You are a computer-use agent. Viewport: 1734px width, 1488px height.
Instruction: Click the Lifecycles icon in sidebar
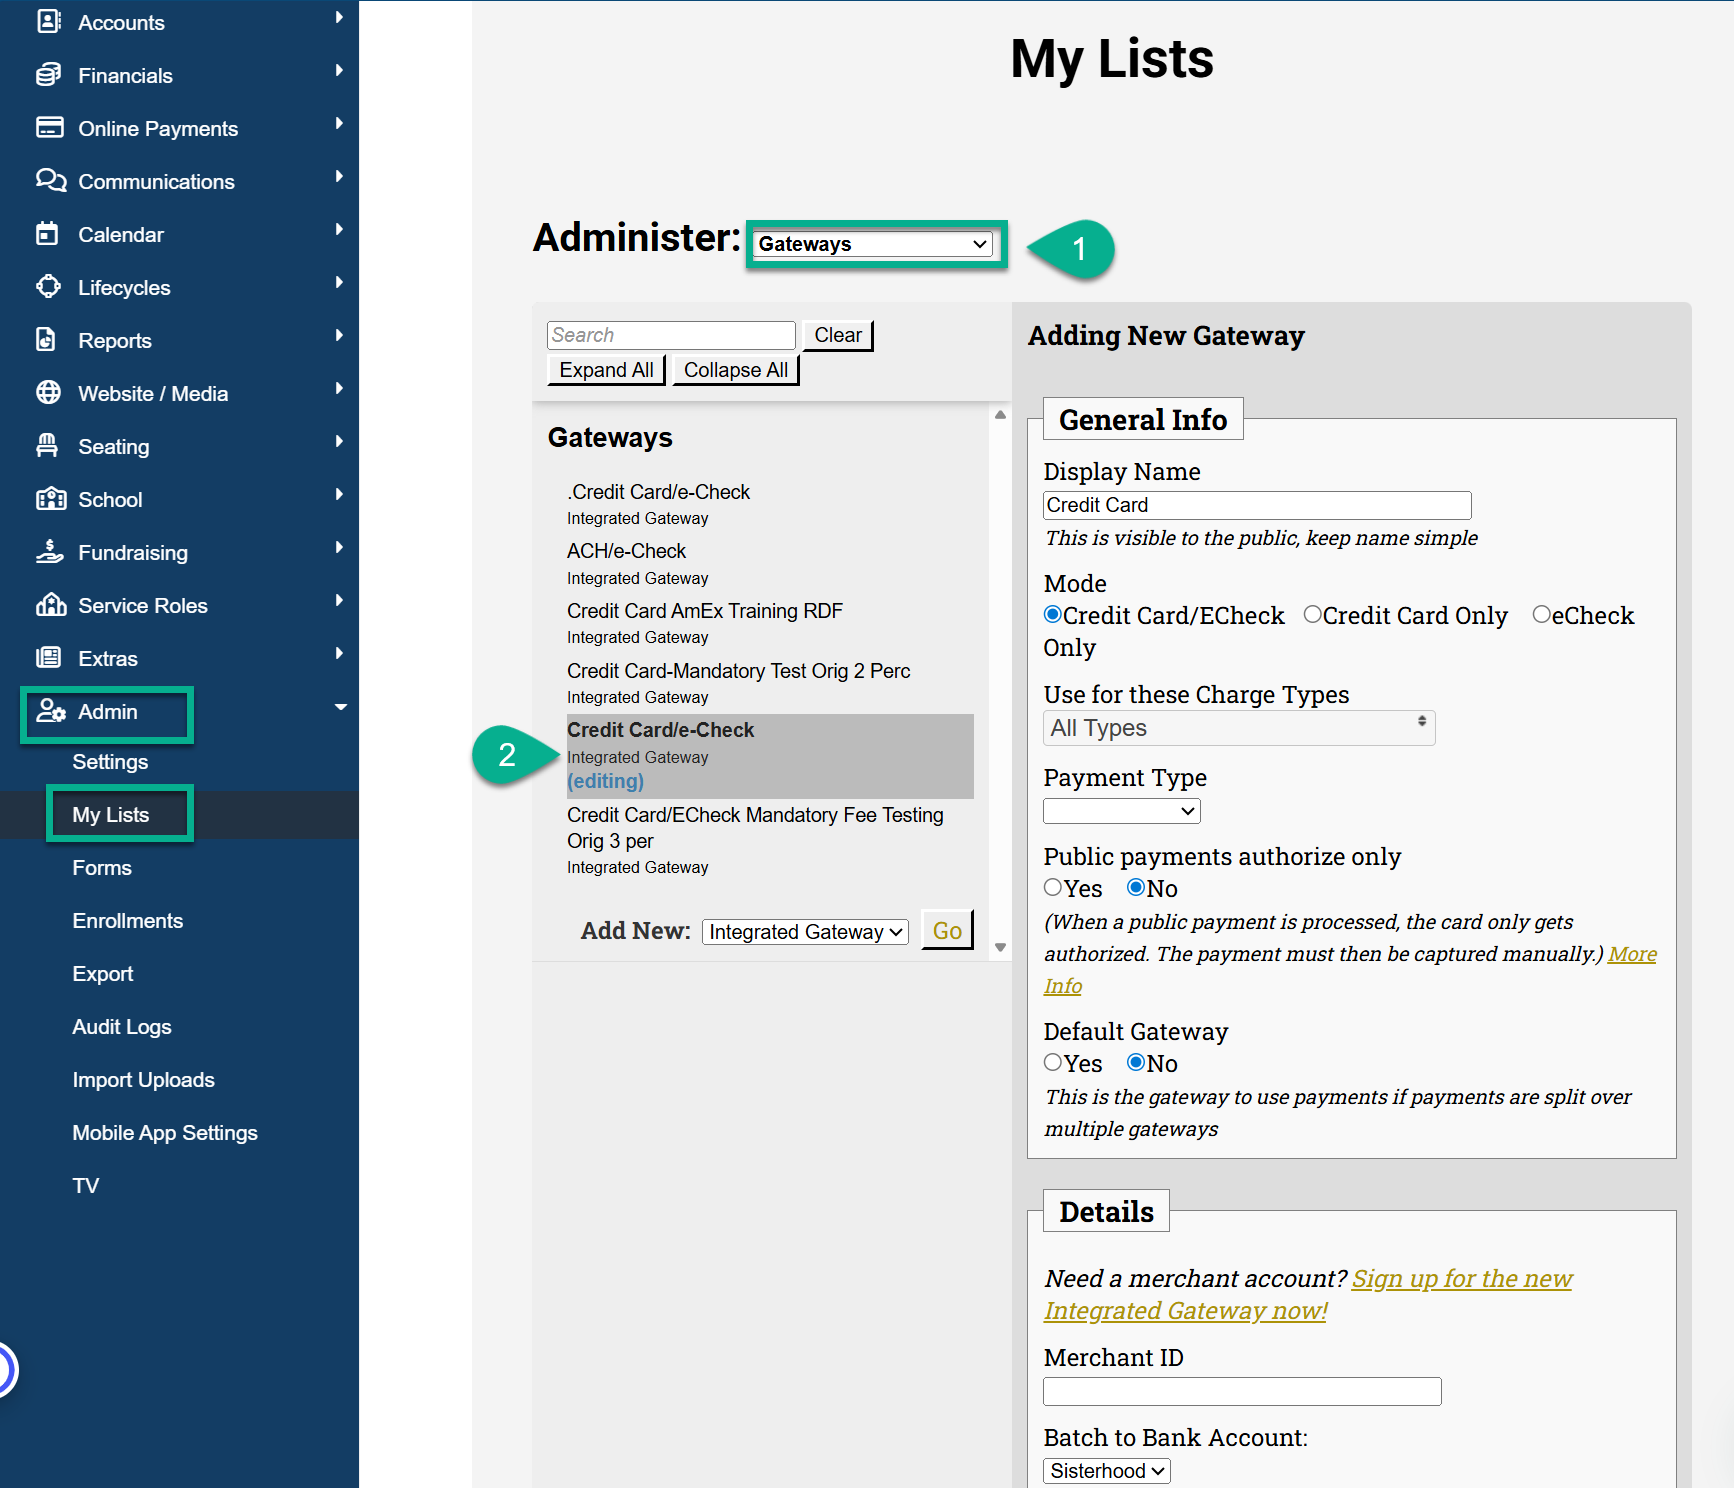(x=48, y=287)
